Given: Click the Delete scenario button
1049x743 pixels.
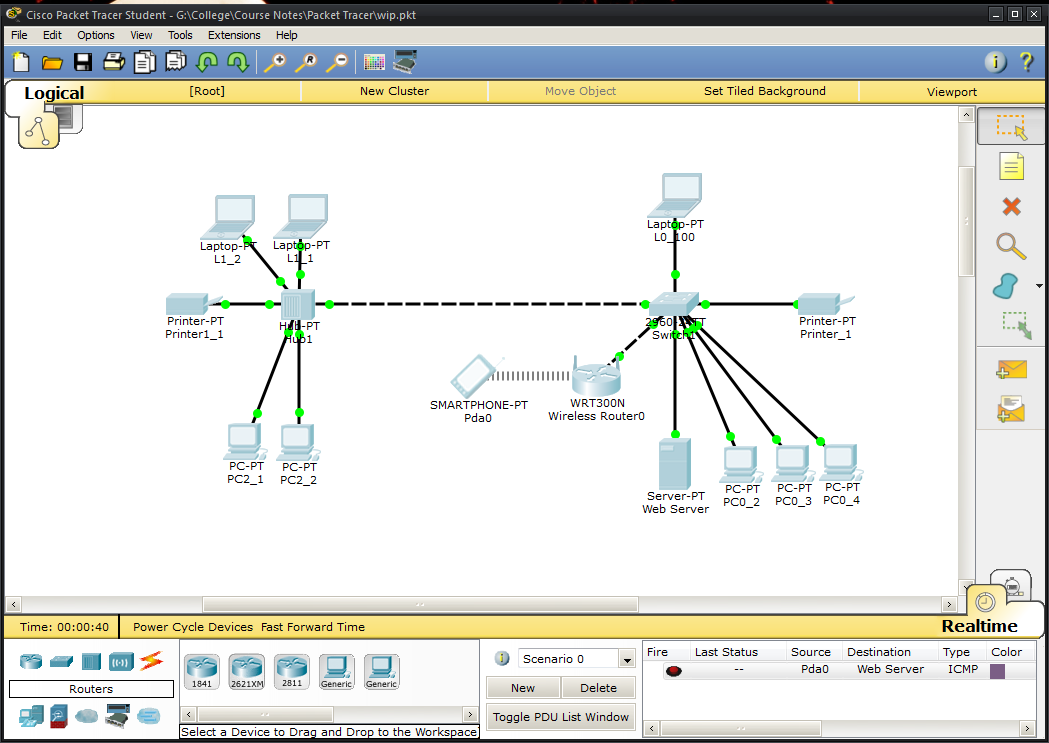Looking at the screenshot, I should (x=598, y=688).
